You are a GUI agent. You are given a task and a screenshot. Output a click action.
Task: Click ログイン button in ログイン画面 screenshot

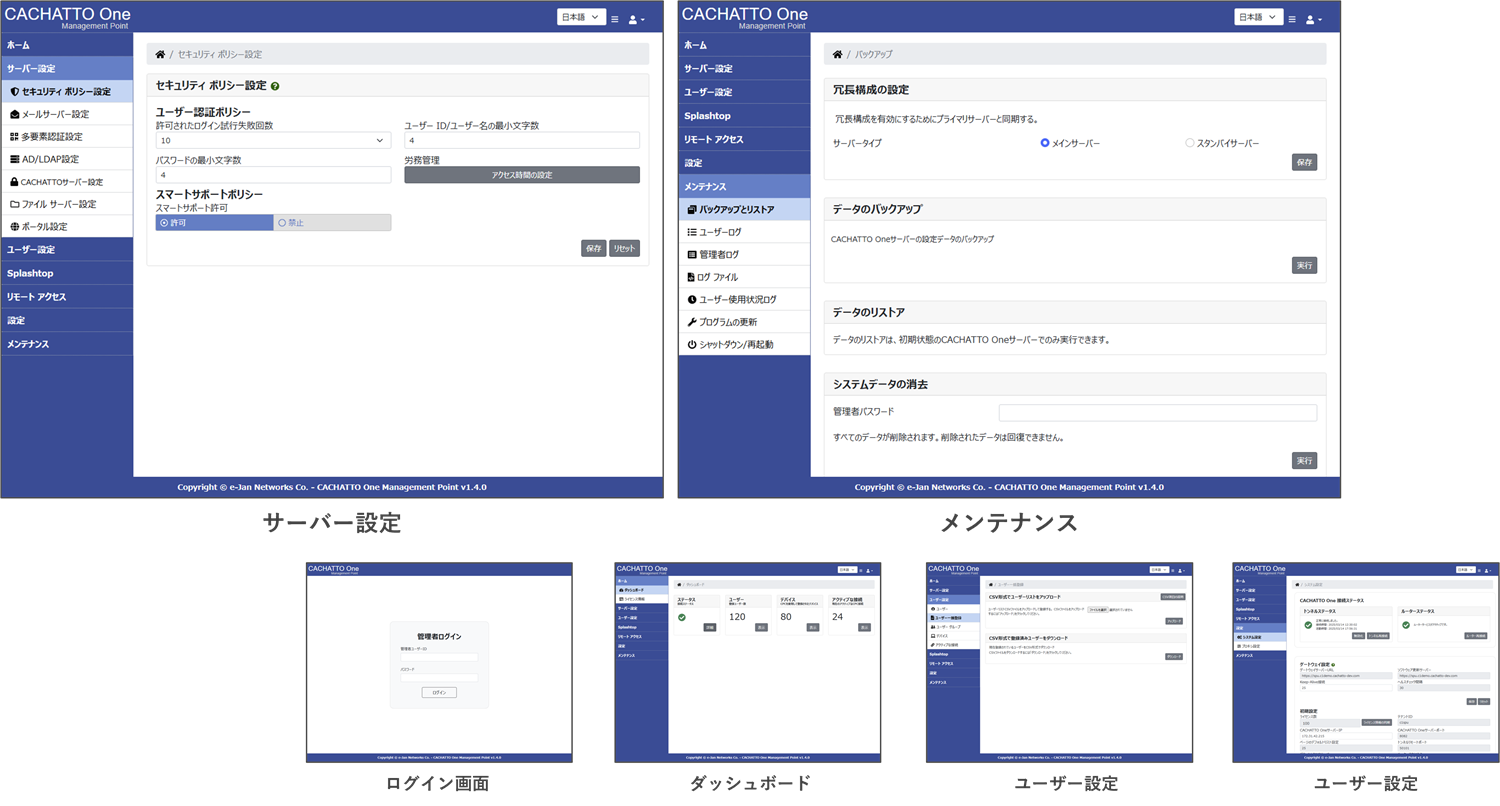point(439,692)
